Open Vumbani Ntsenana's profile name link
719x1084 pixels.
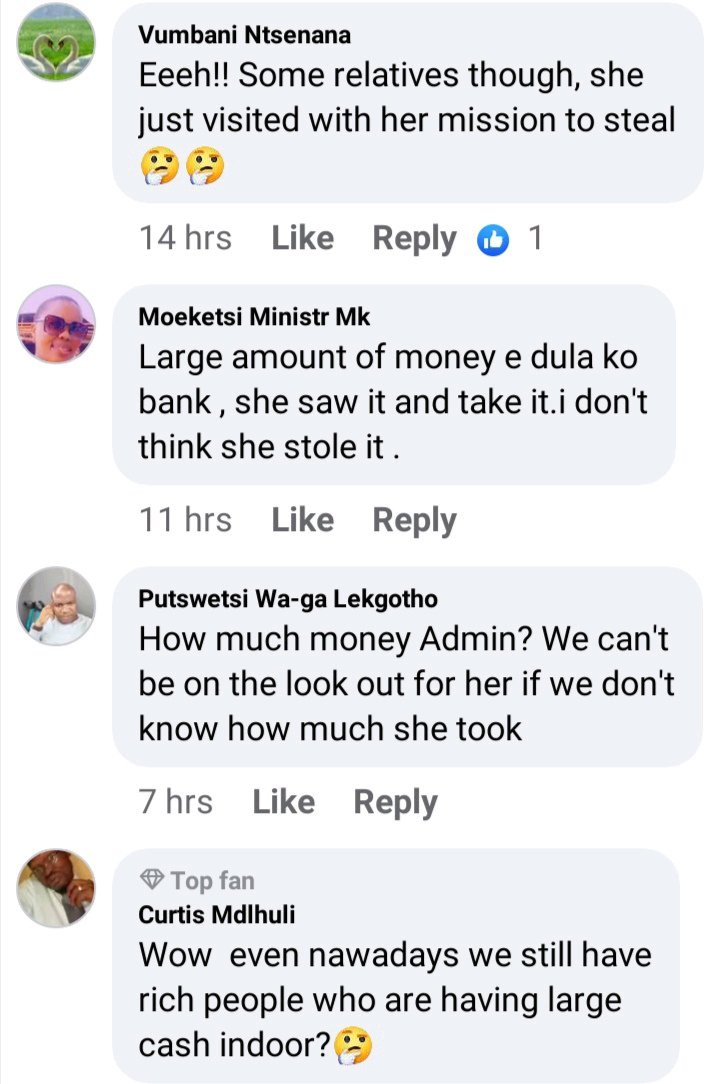pos(245,35)
